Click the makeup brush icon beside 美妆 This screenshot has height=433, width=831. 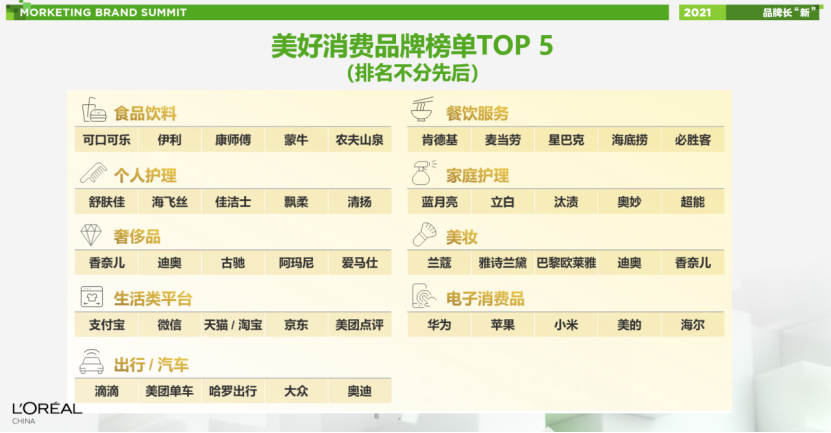[425, 235]
